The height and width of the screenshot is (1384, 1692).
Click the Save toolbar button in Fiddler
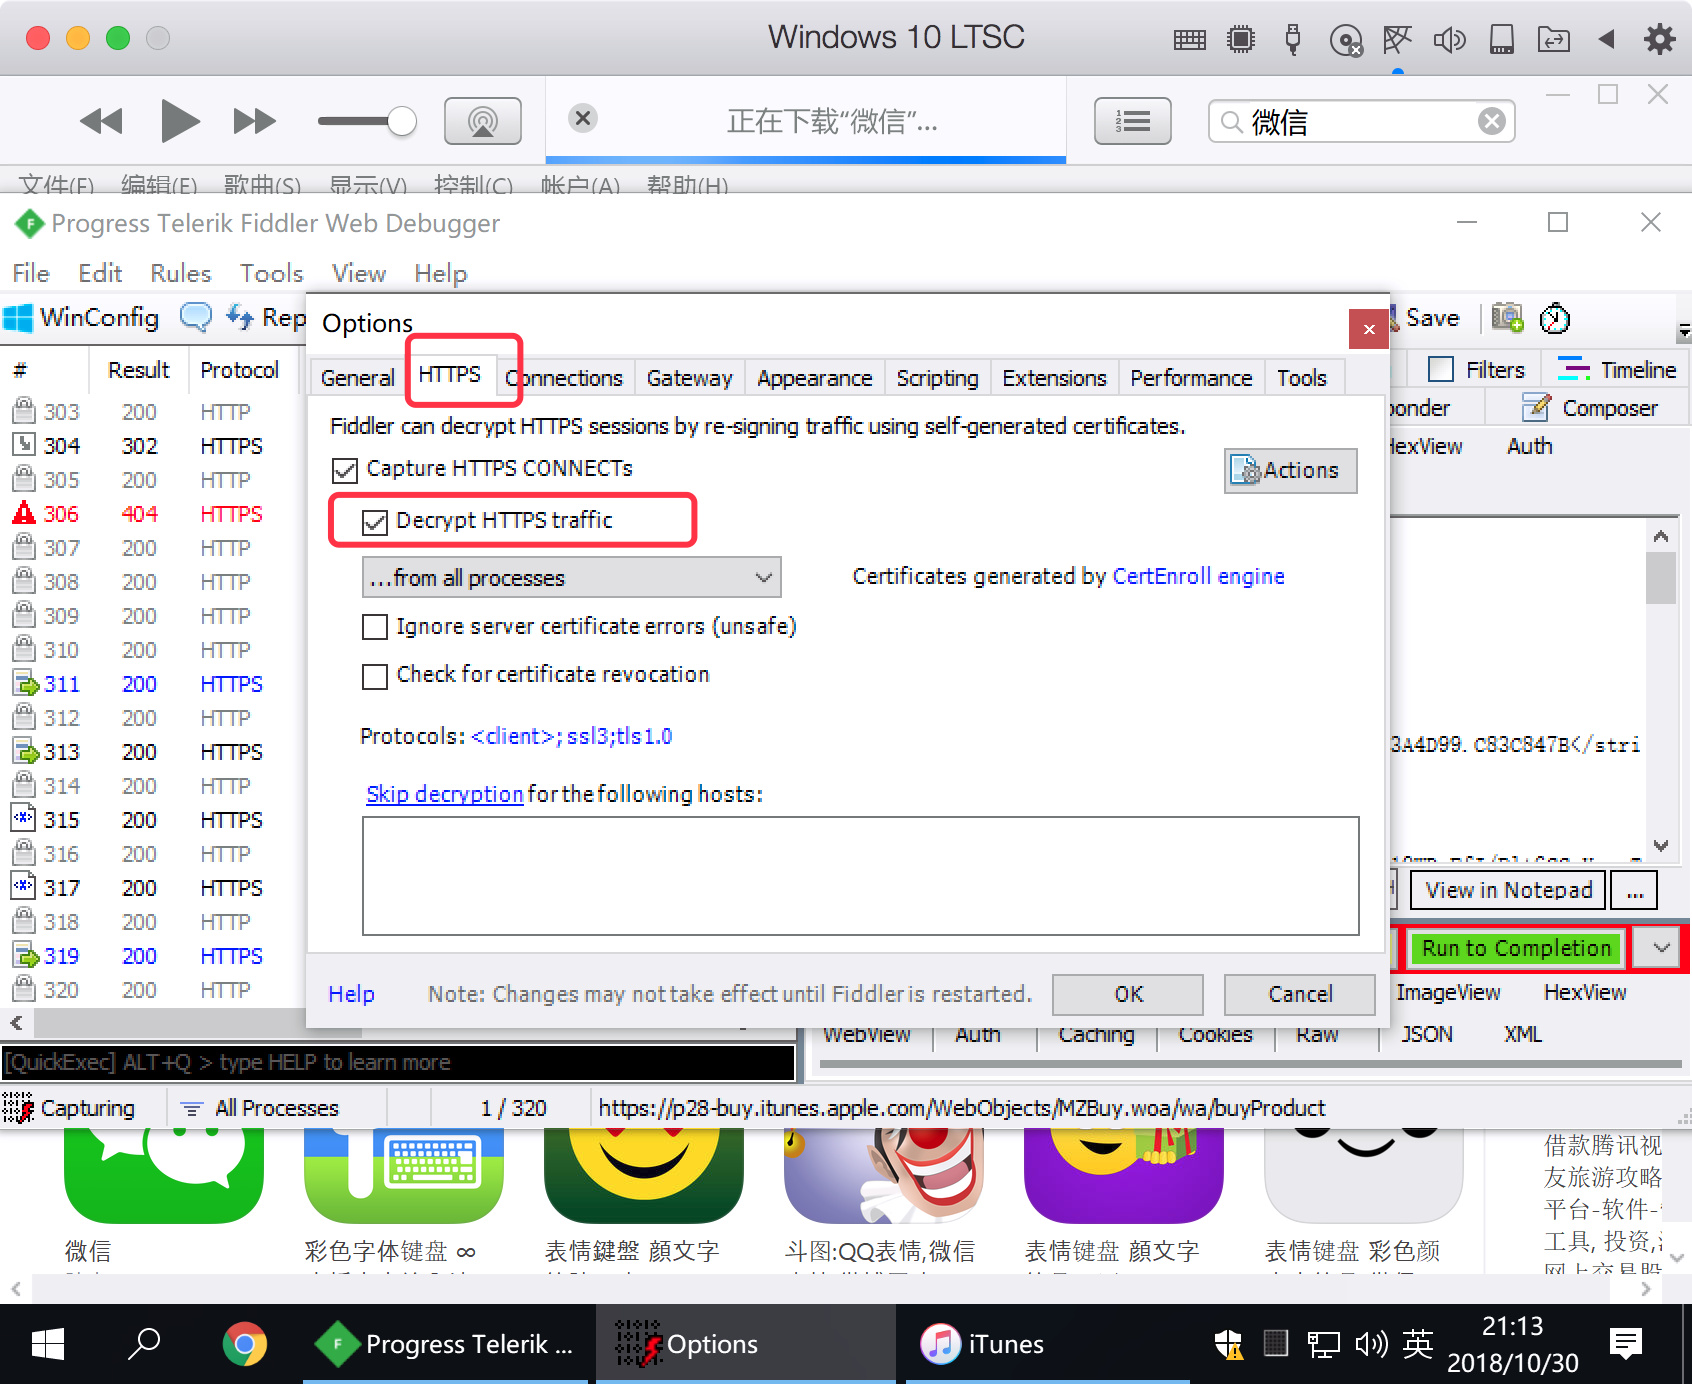tap(1425, 318)
